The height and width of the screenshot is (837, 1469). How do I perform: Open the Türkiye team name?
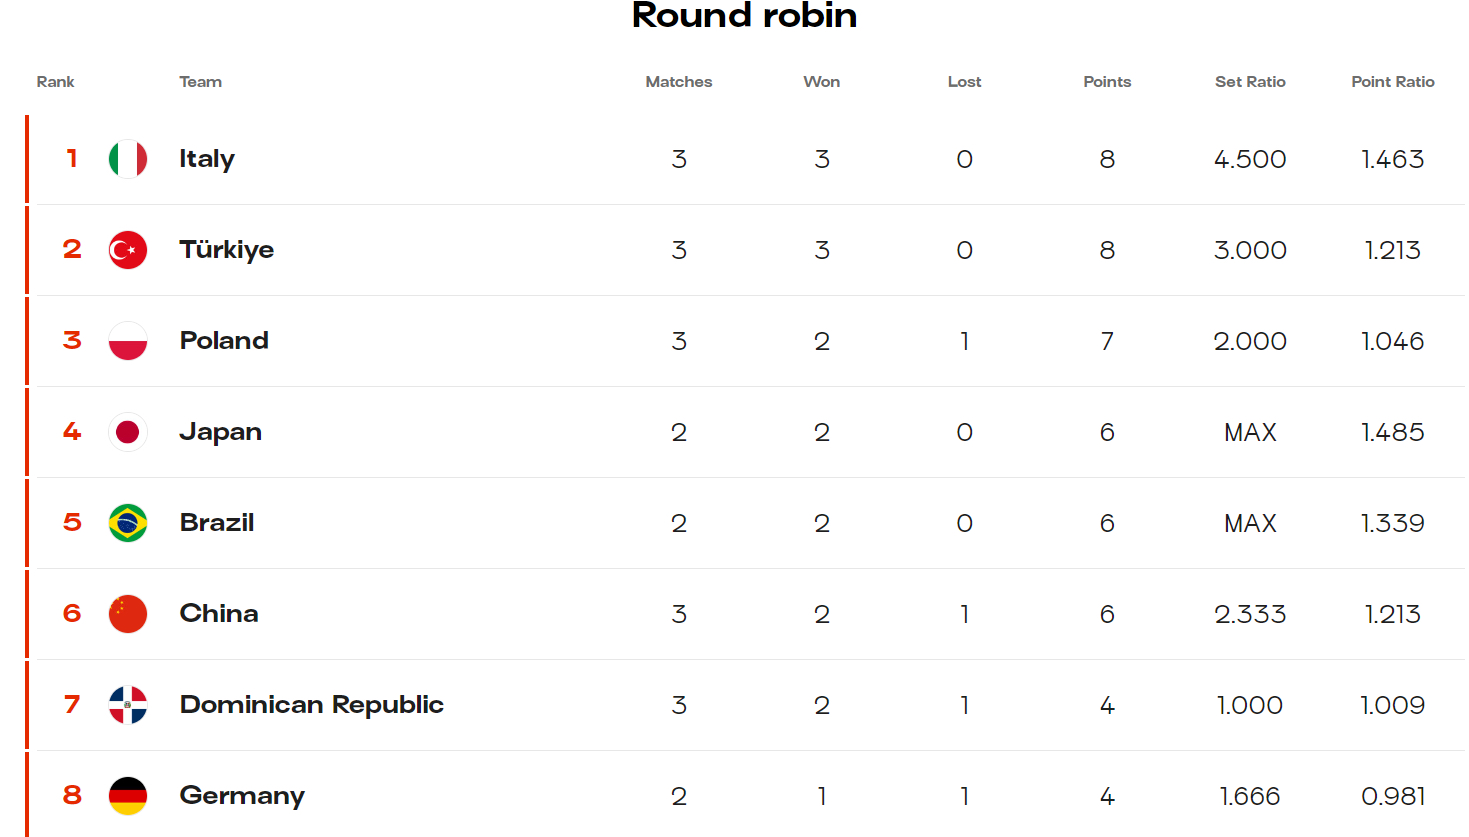pyautogui.click(x=227, y=250)
